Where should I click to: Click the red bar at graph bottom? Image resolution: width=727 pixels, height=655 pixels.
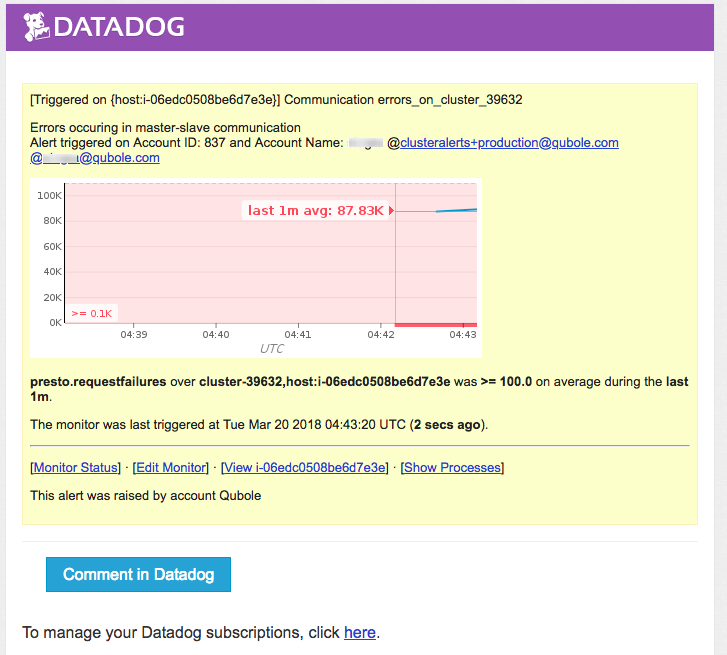point(436,325)
